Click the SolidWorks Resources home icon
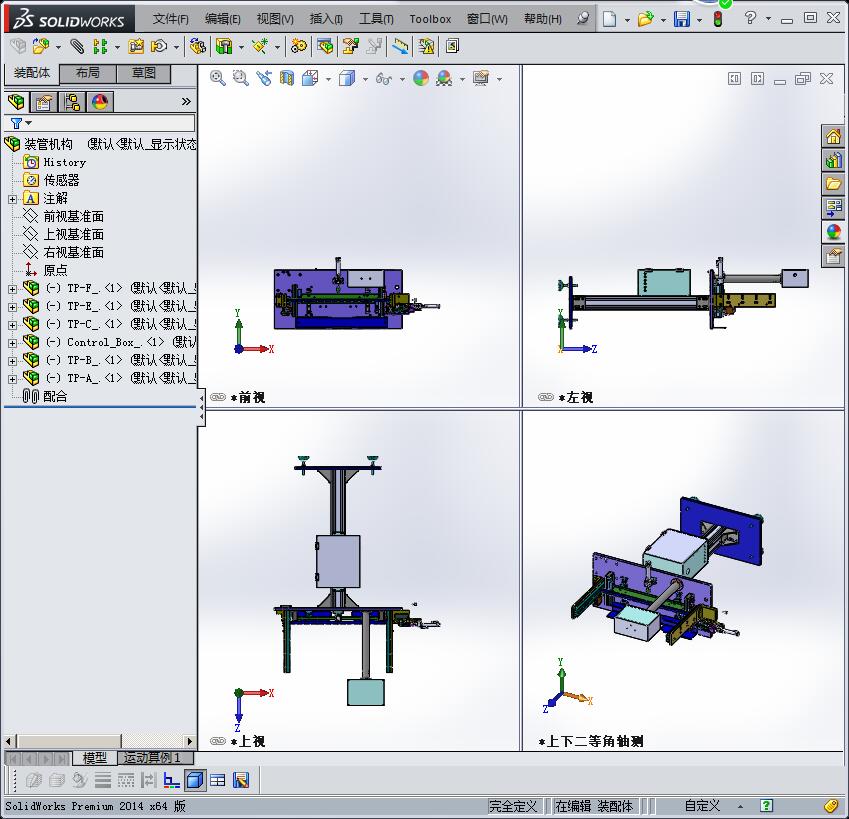The width and height of the screenshot is (849, 819). pyautogui.click(x=833, y=136)
